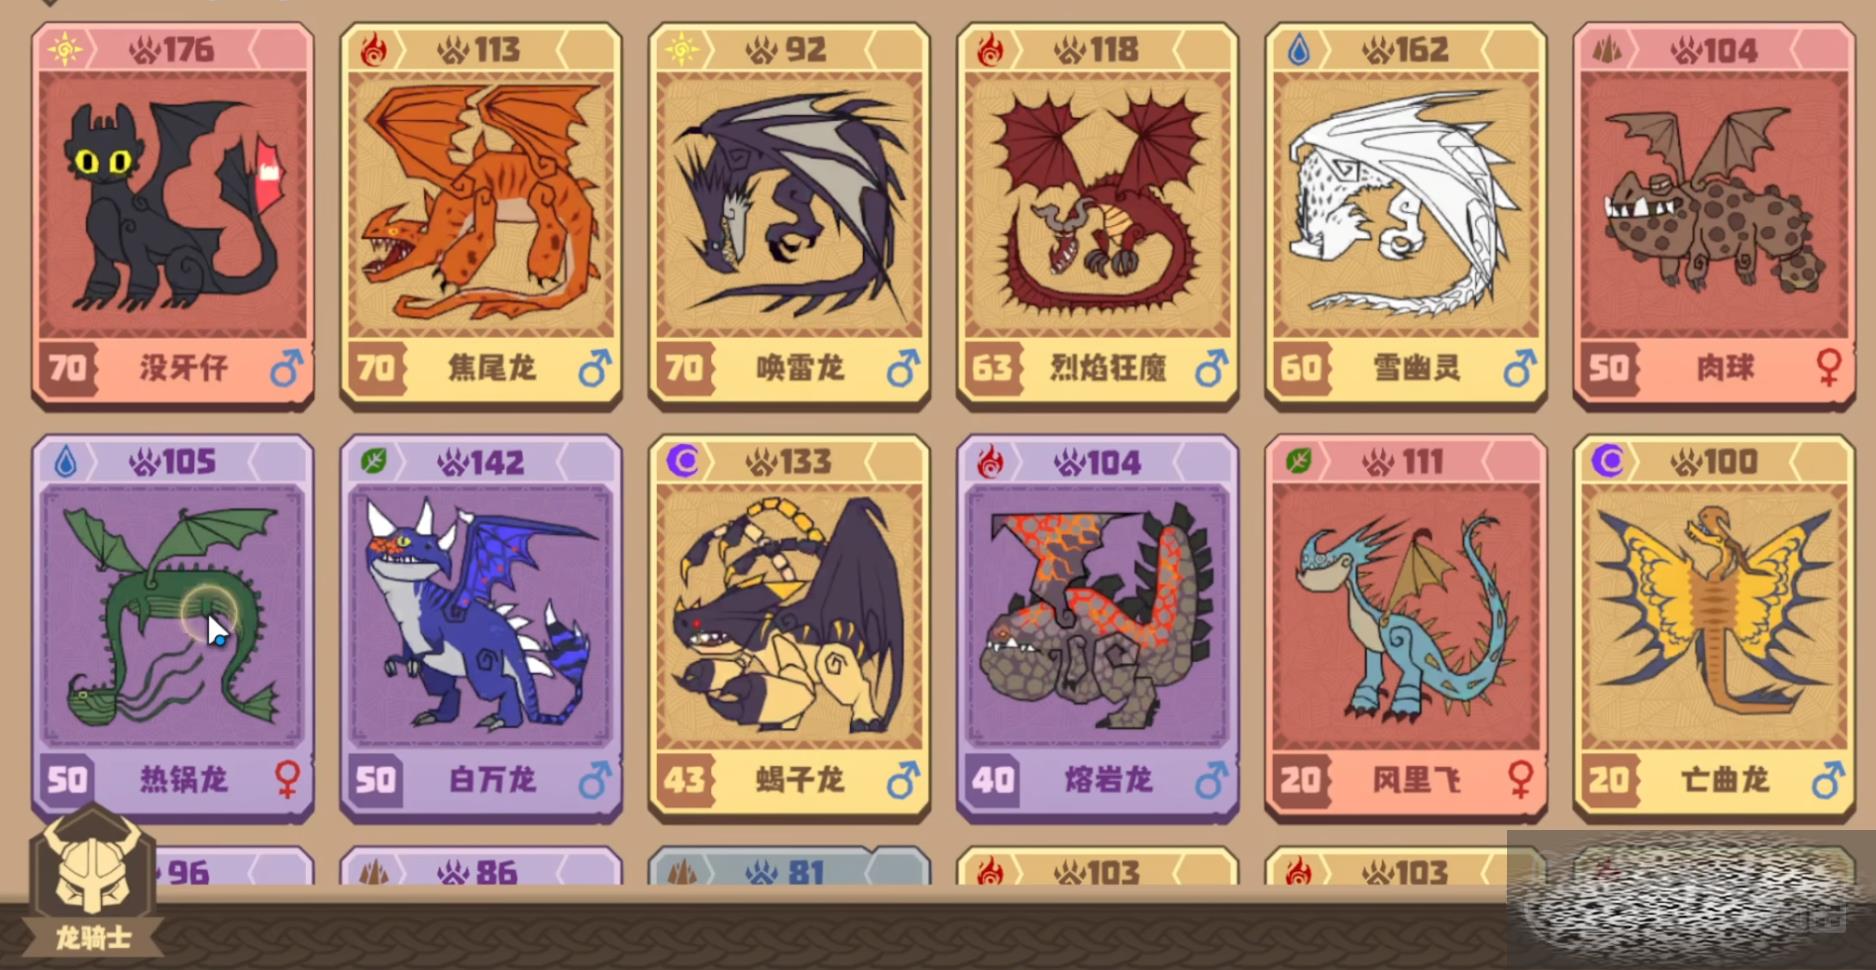Screen dimensions: 1876x970
Task: Click the water drop icon on 雪幽灵
Action: point(1298,50)
